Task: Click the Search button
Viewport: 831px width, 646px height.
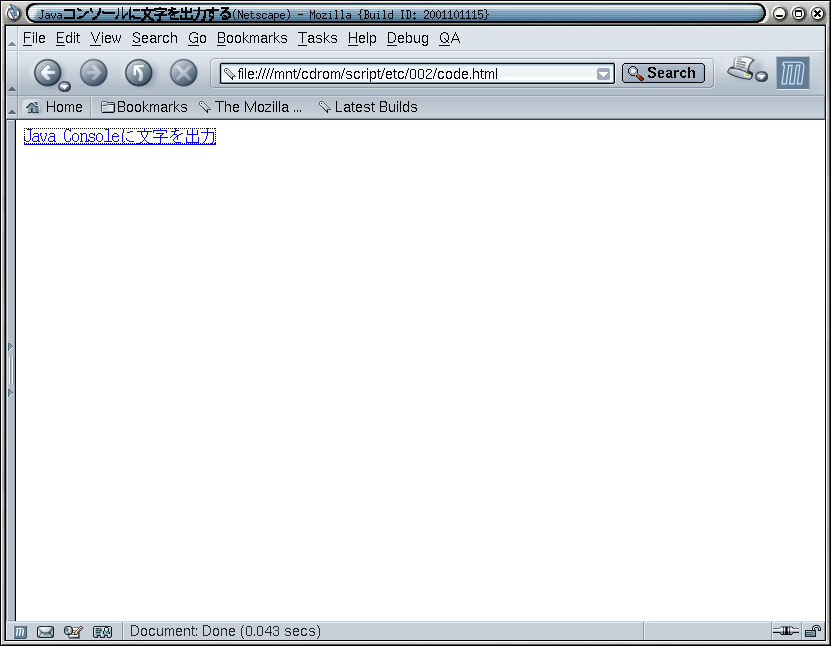Action: (663, 73)
